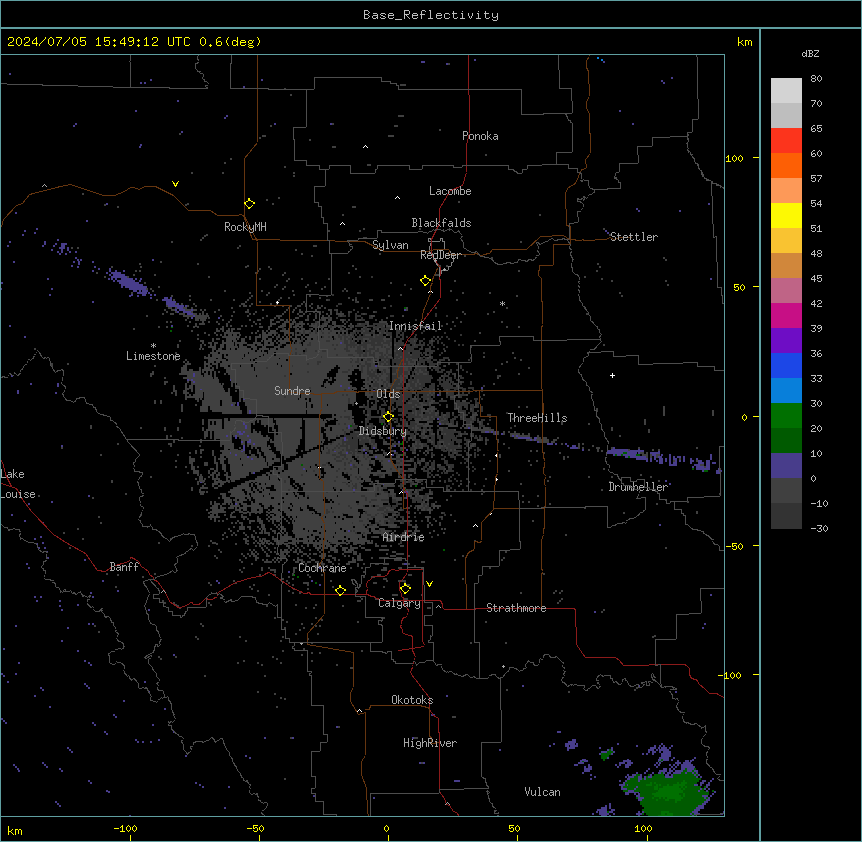Viewport: 862px width, 842px height.
Task: Select the tan 45-48 dBZ legend swatch
Action: [x=786, y=265]
